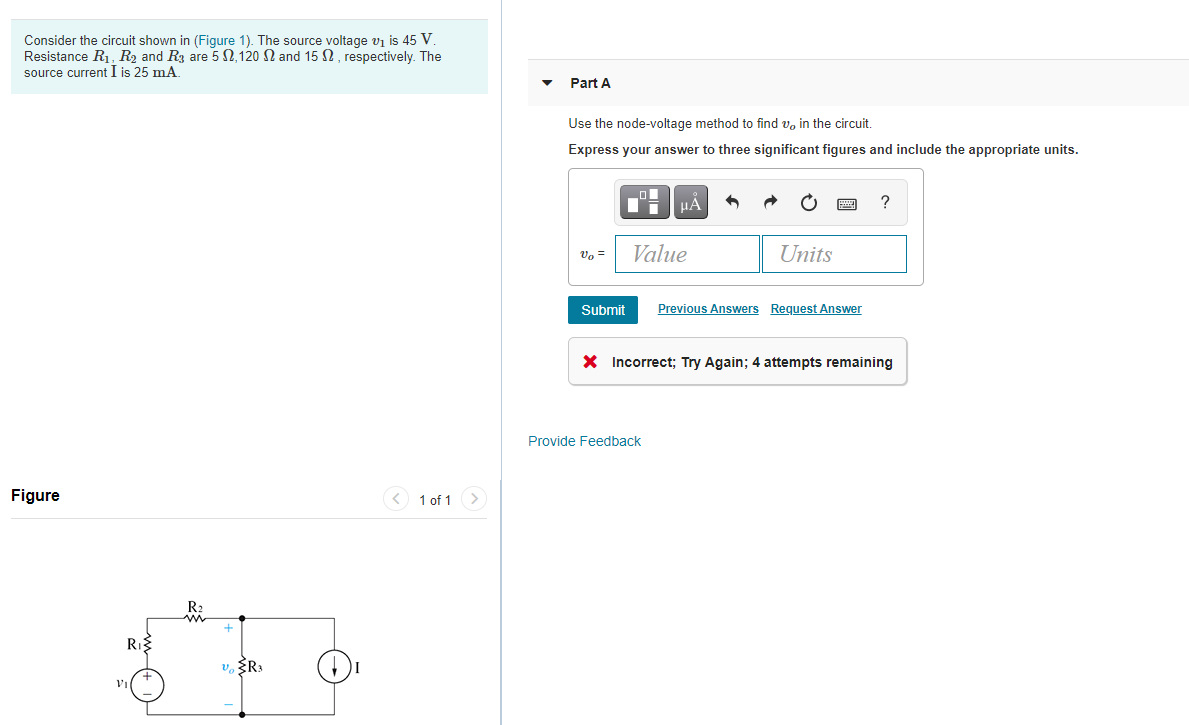Show keyboard shortcuts icon

(x=847, y=203)
